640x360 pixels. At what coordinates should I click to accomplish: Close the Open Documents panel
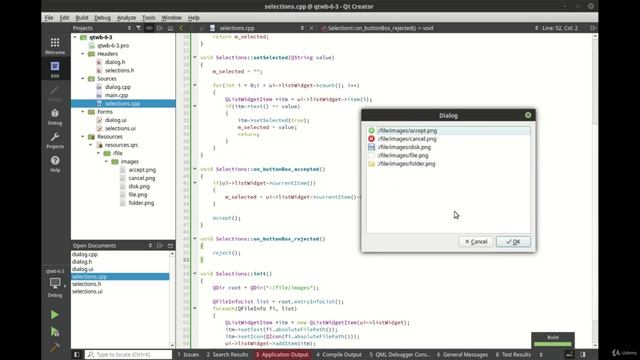pyautogui.click(x=170, y=245)
